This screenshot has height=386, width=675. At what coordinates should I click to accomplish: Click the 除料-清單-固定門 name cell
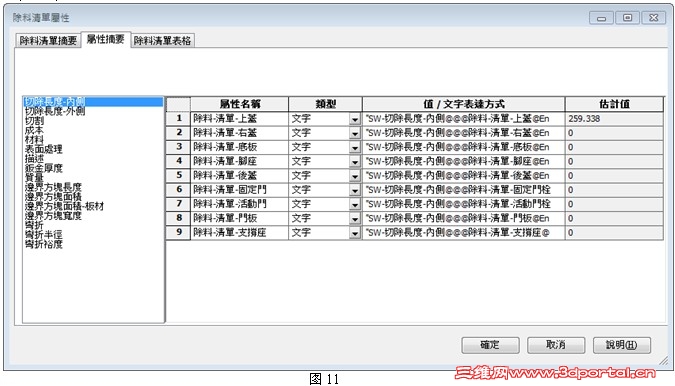(x=239, y=190)
